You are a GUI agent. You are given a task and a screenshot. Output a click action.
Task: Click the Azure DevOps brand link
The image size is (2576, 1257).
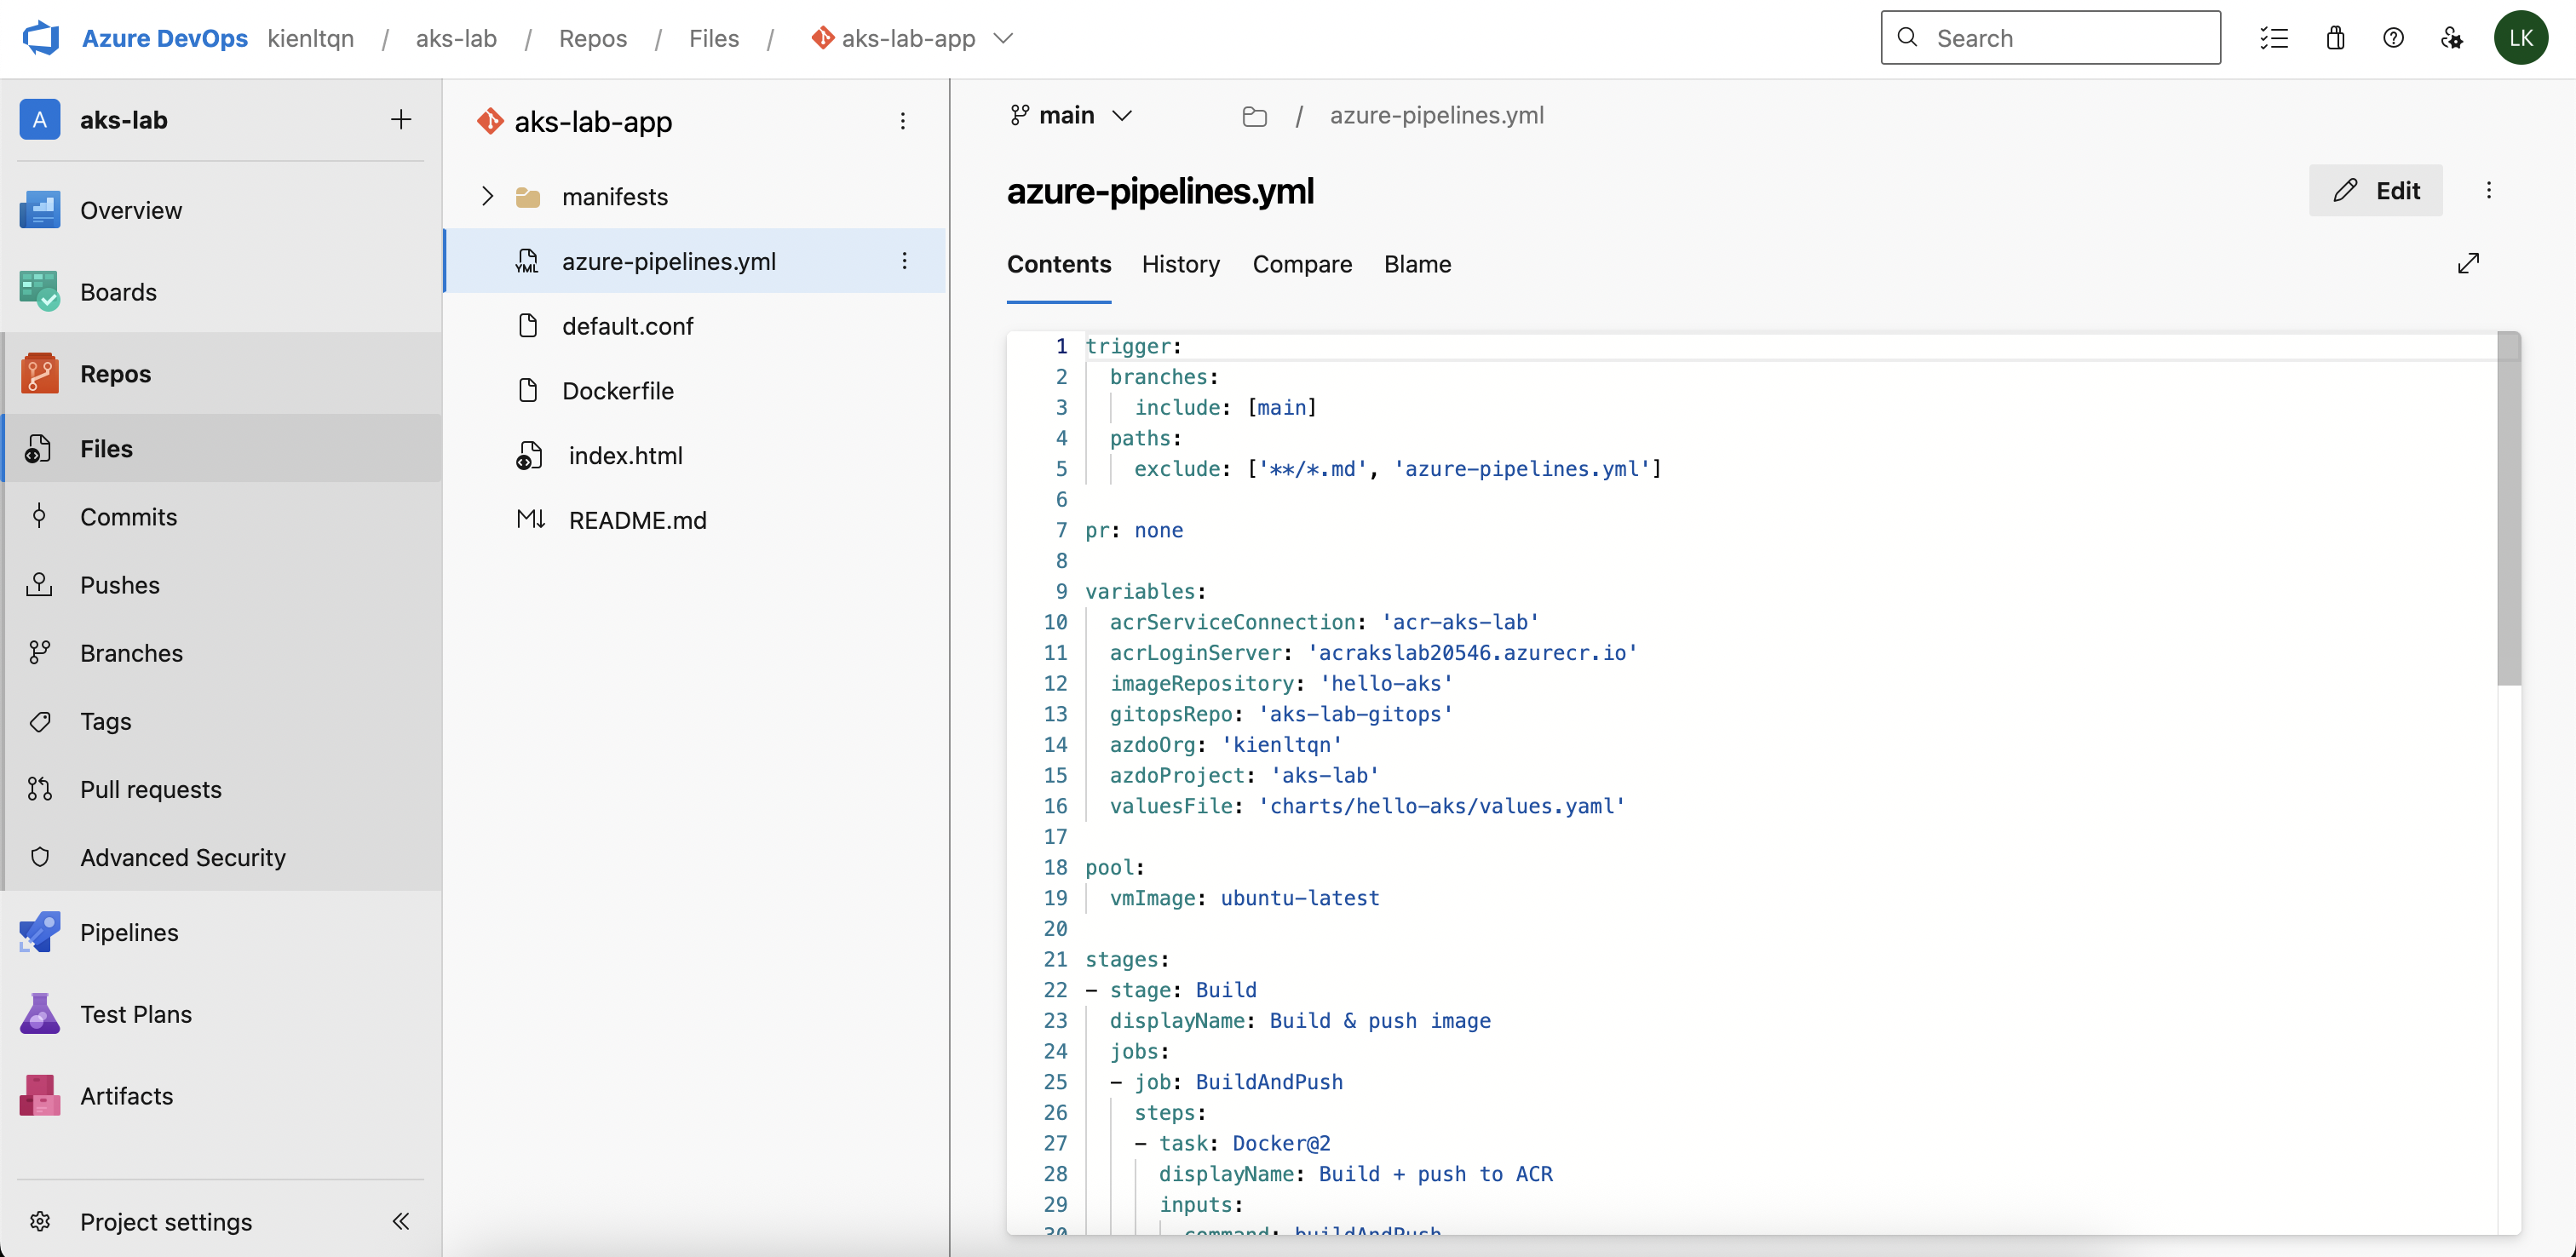[x=164, y=38]
